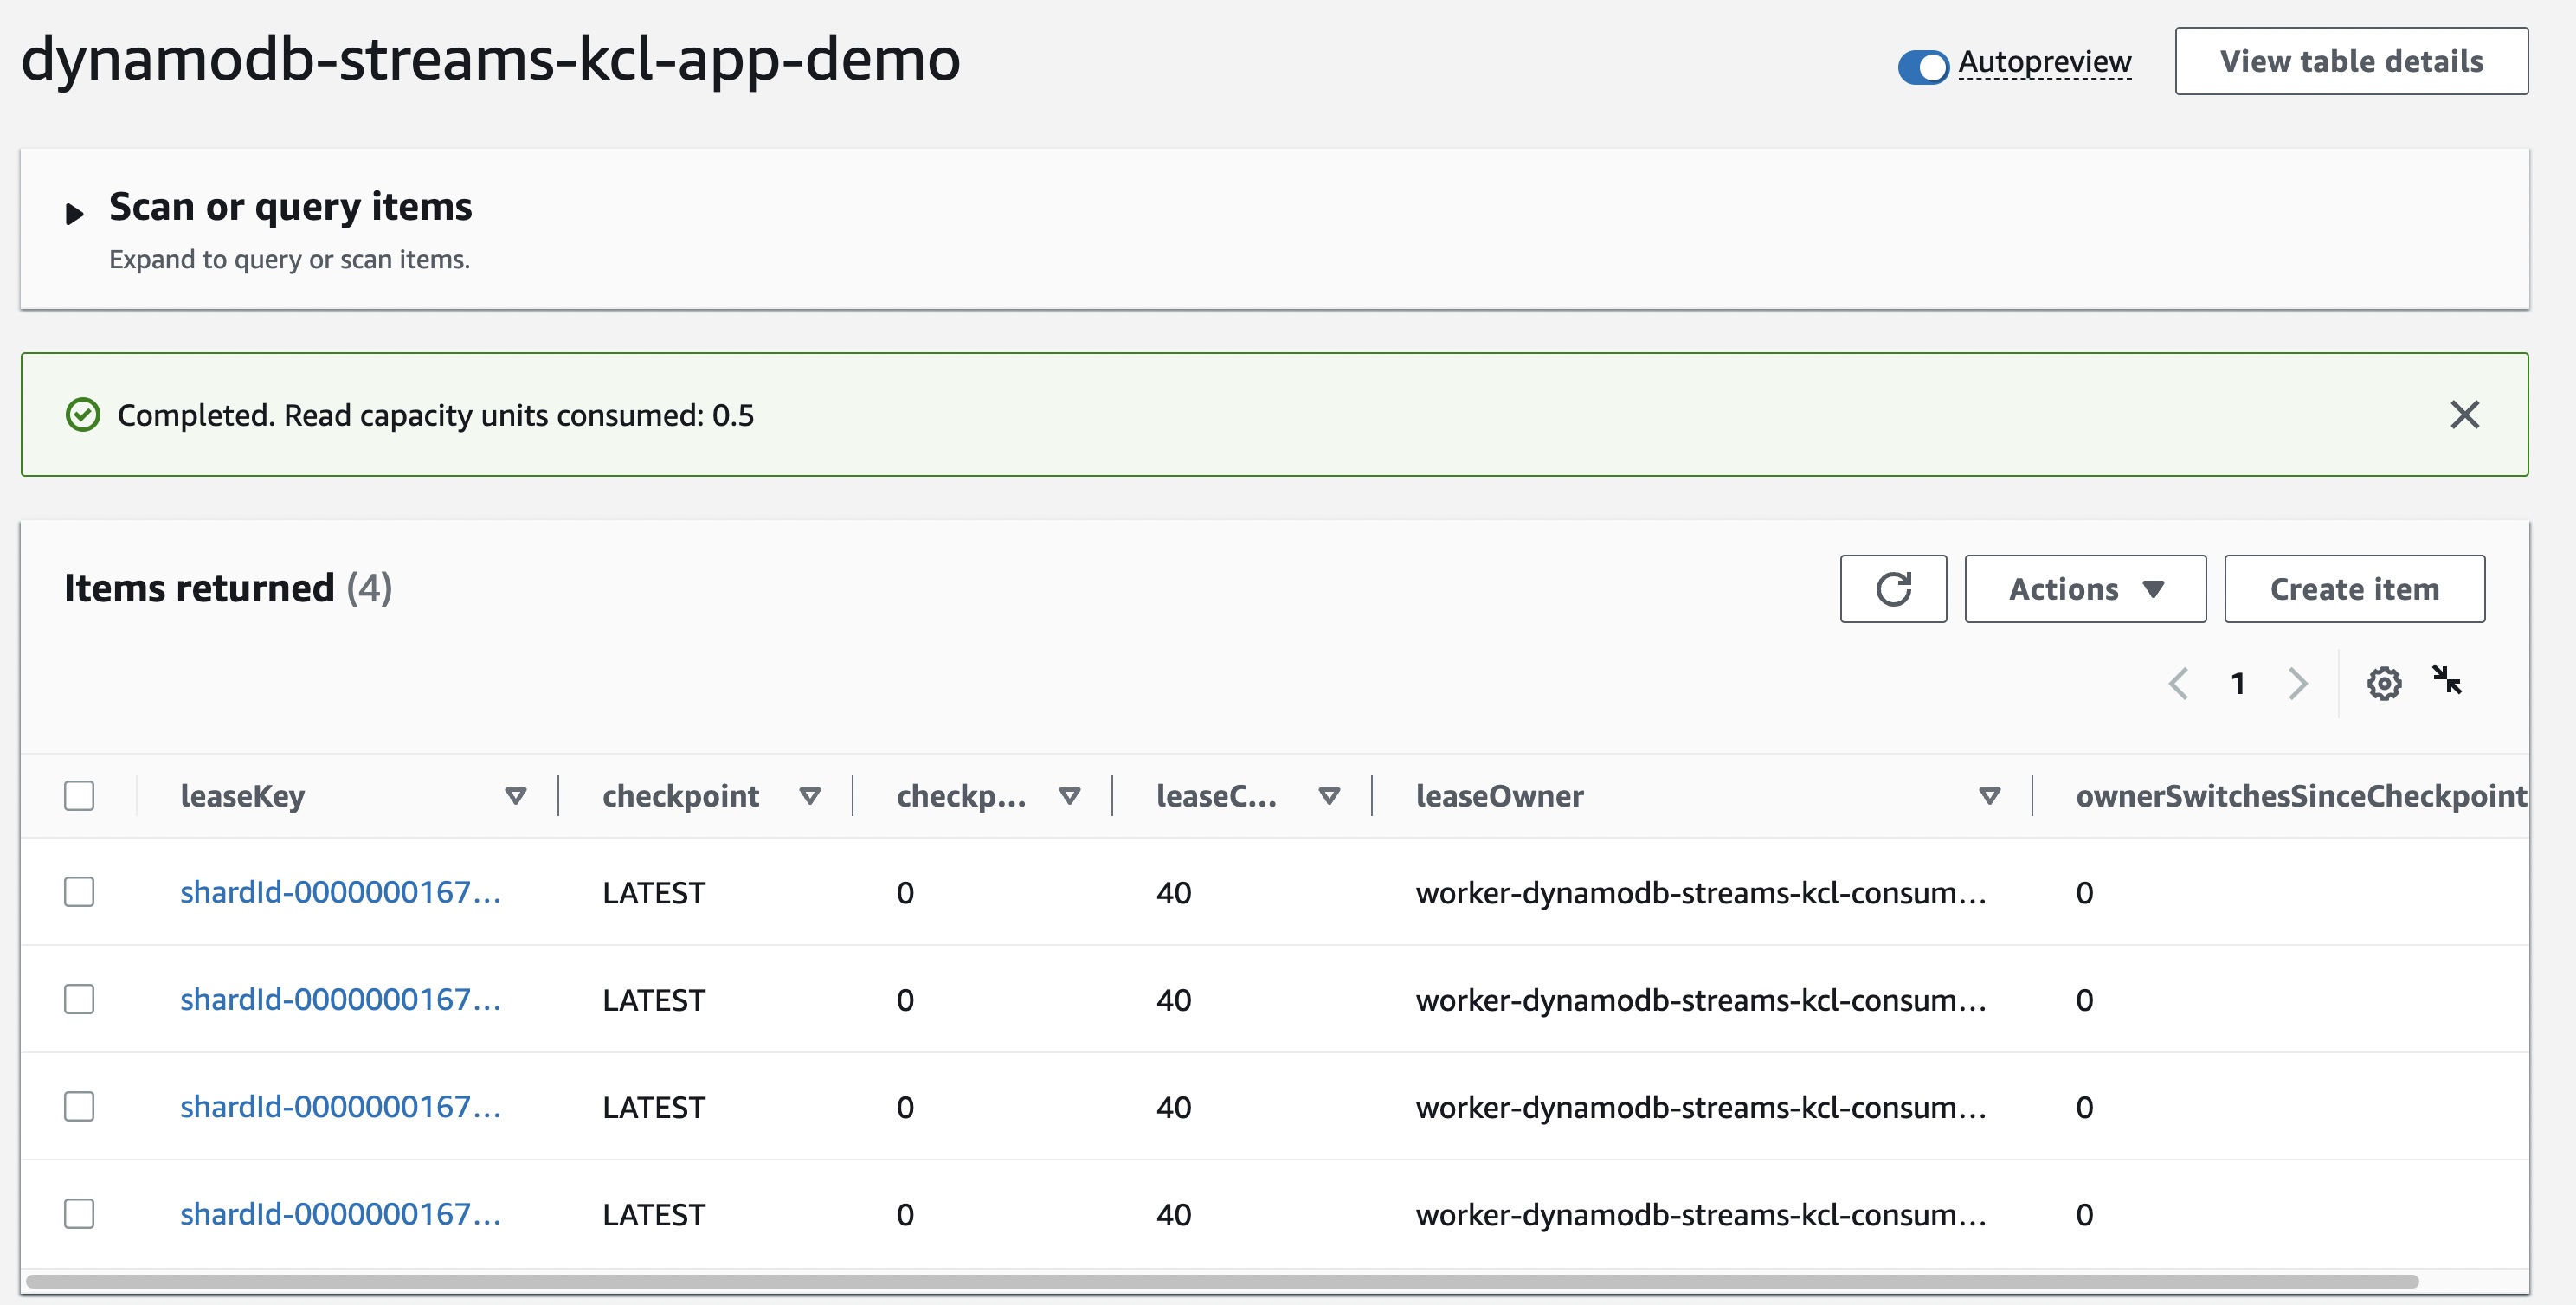
Task: Go to next page arrow
Action: (2297, 684)
